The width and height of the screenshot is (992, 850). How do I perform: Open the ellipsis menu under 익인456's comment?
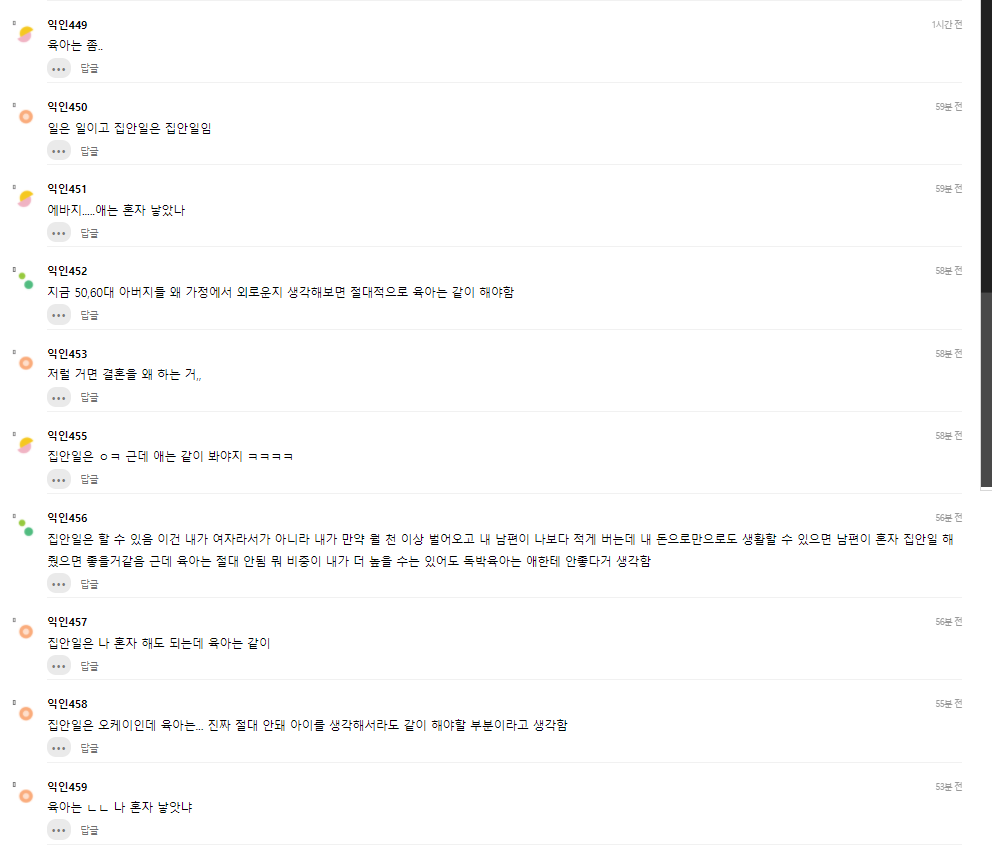(x=59, y=584)
